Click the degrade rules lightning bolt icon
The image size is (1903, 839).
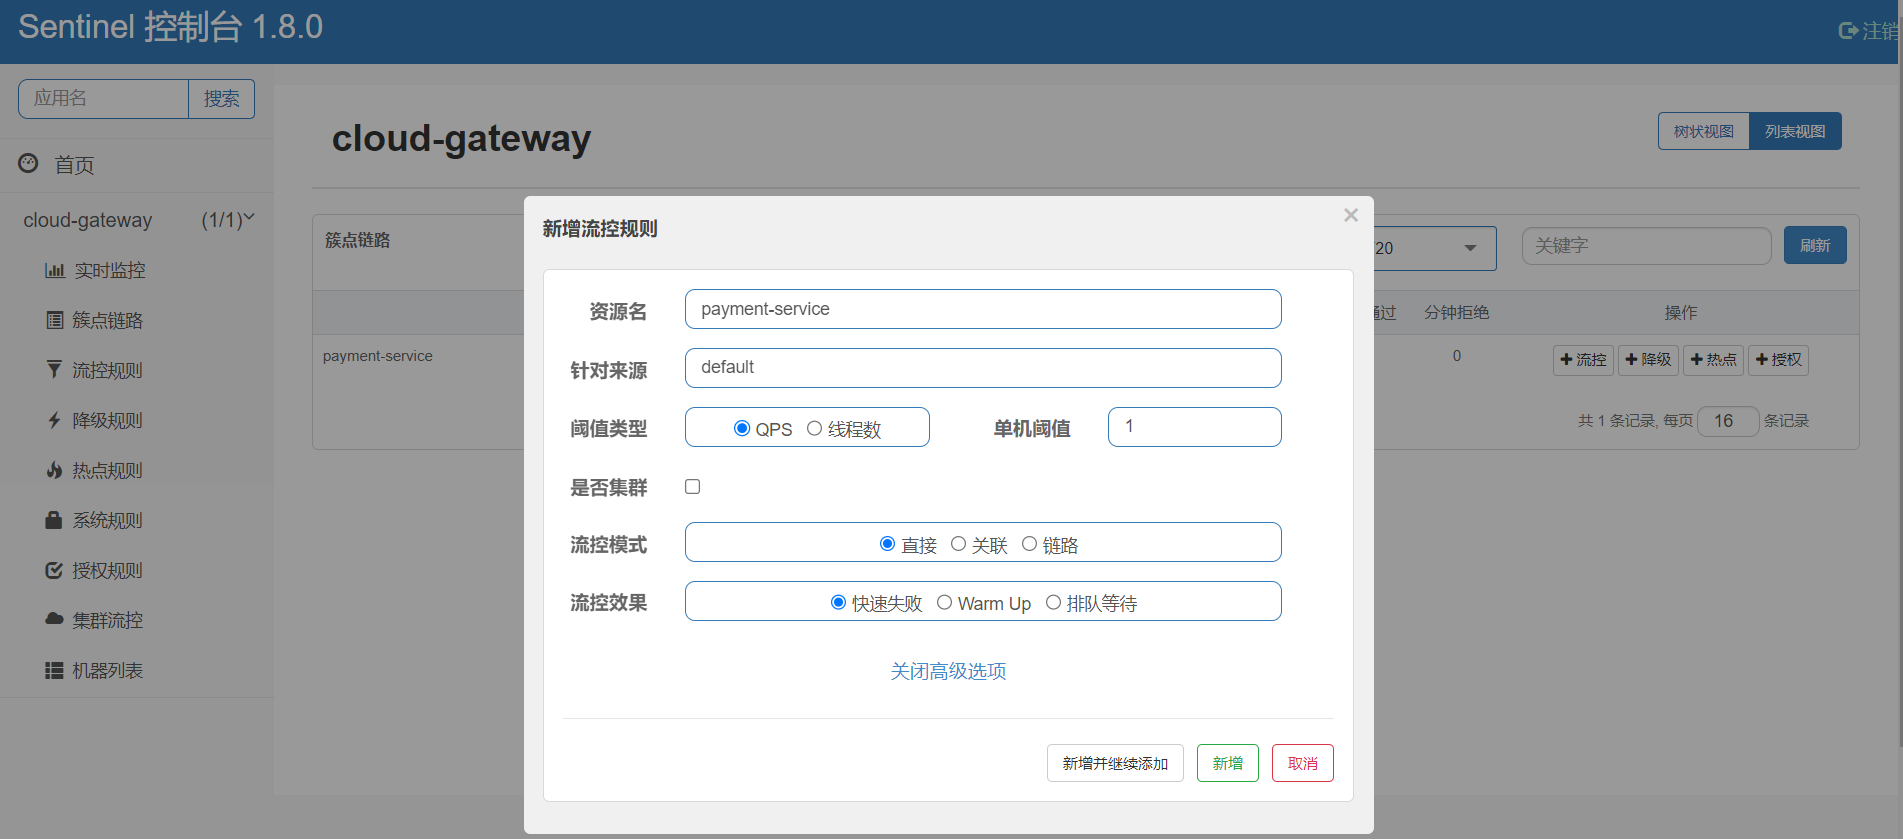(54, 421)
